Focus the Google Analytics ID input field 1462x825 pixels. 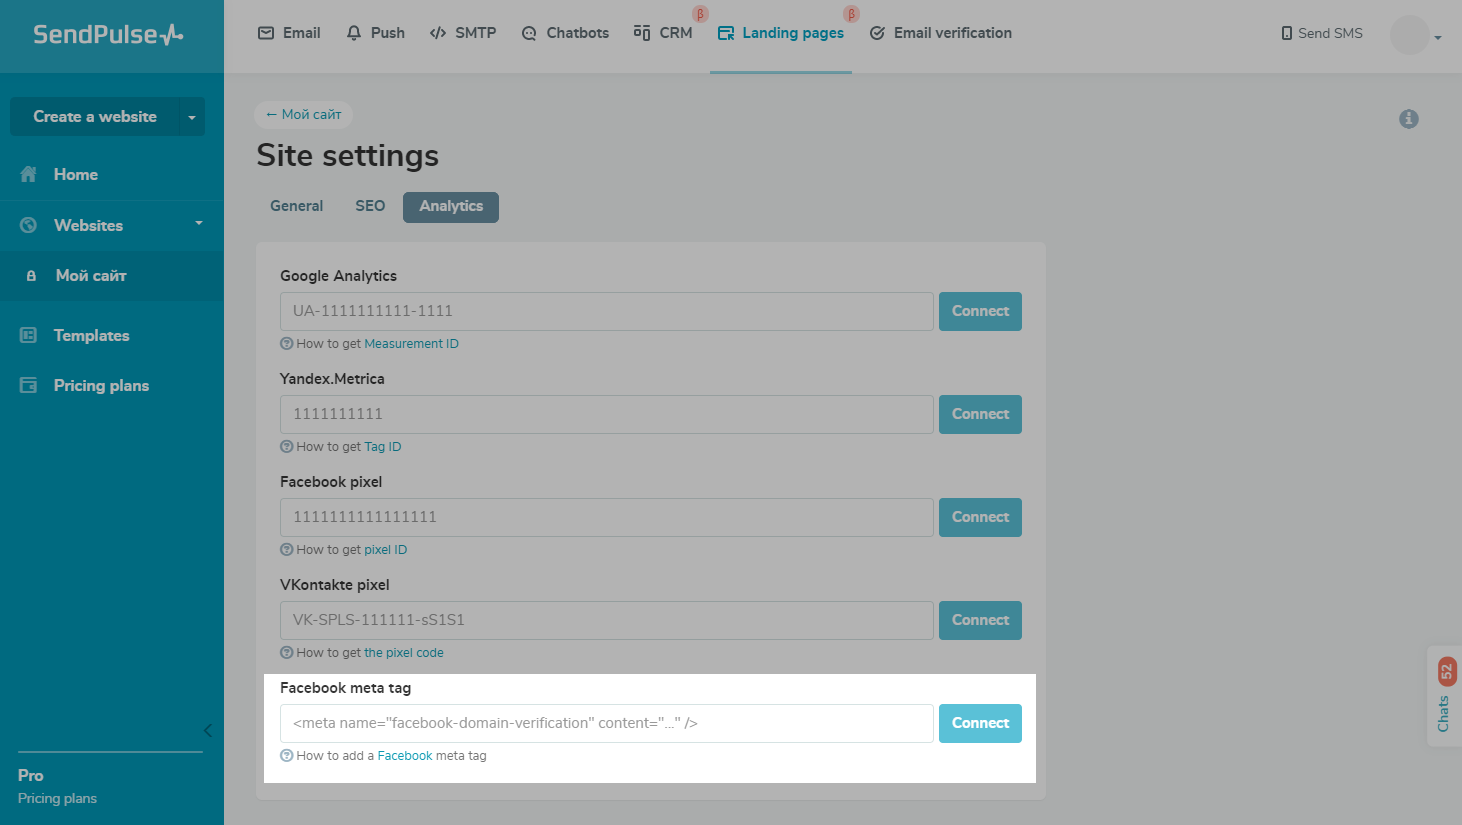[x=607, y=311]
